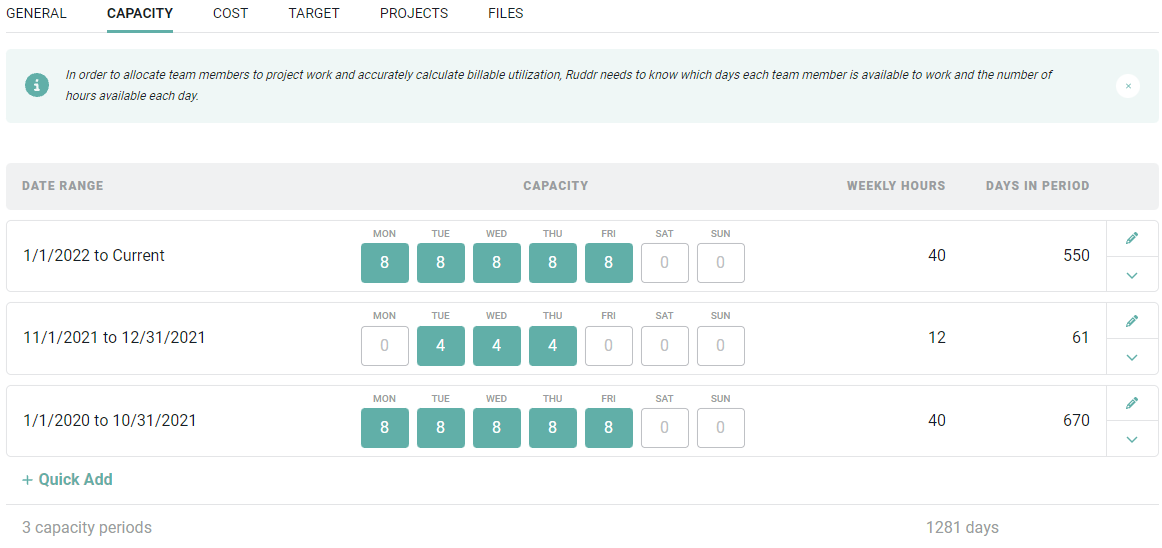Click Tuesday box in 11/1/2021 row

coord(441,346)
